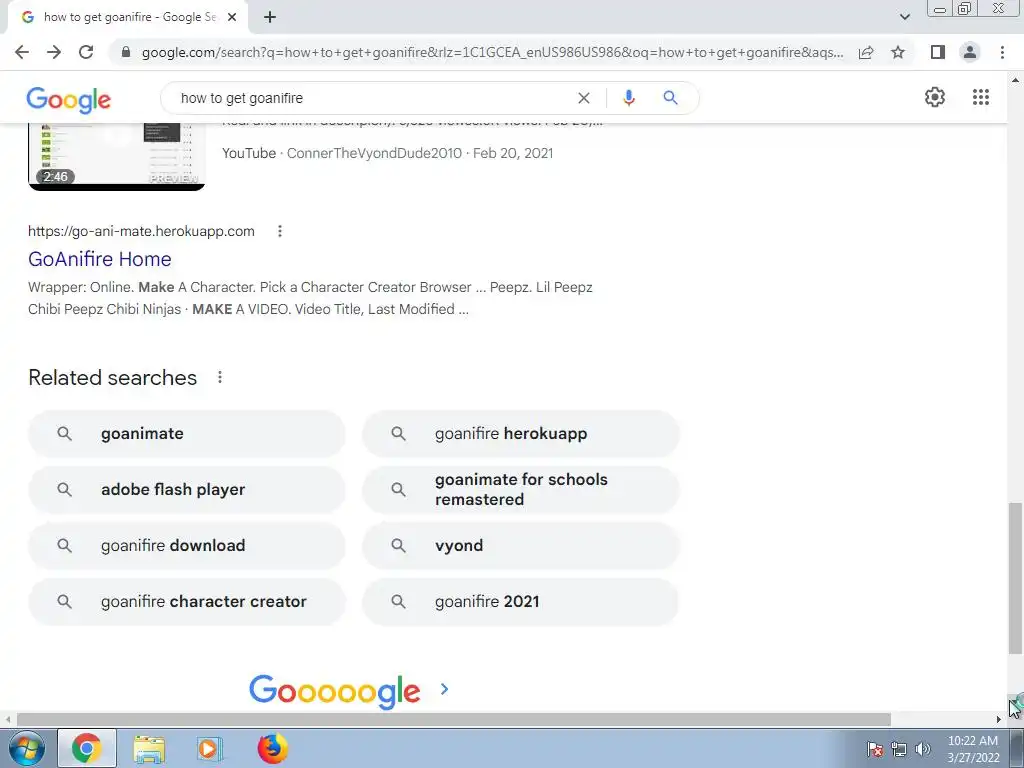This screenshot has height=768, width=1024.
Task: Search 'goanimate for schools remastered'
Action: [520, 490]
